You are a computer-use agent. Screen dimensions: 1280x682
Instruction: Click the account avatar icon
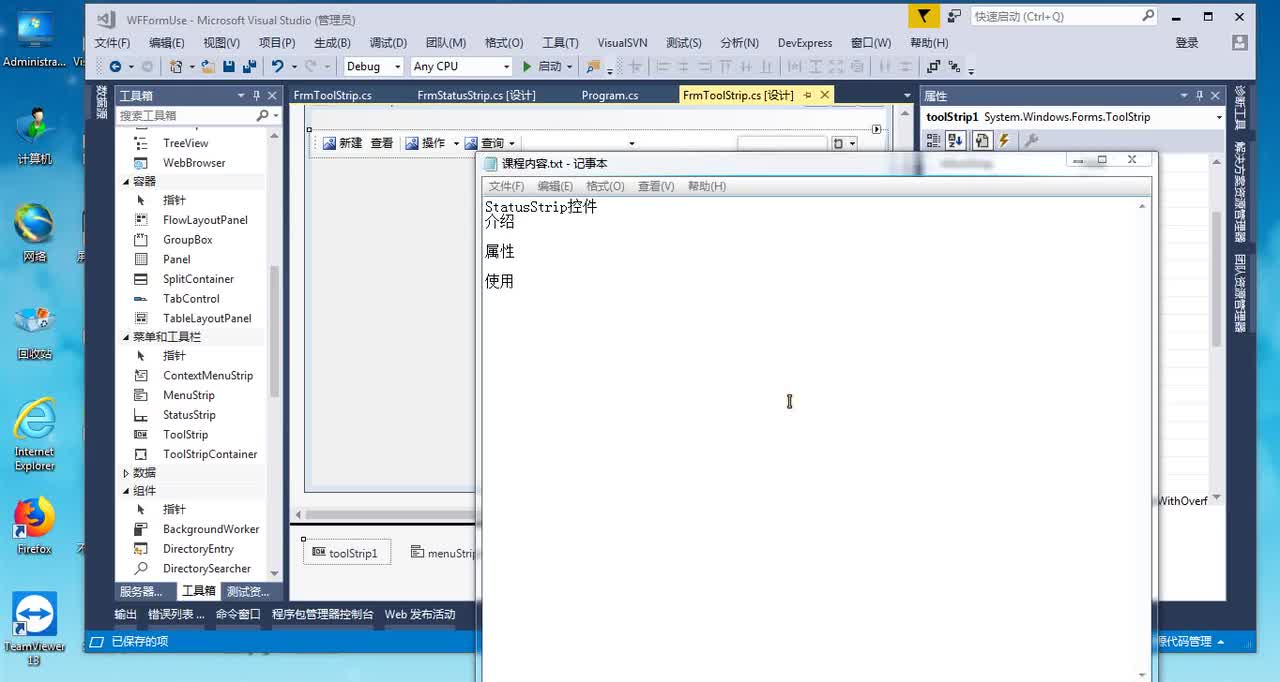[1240, 43]
